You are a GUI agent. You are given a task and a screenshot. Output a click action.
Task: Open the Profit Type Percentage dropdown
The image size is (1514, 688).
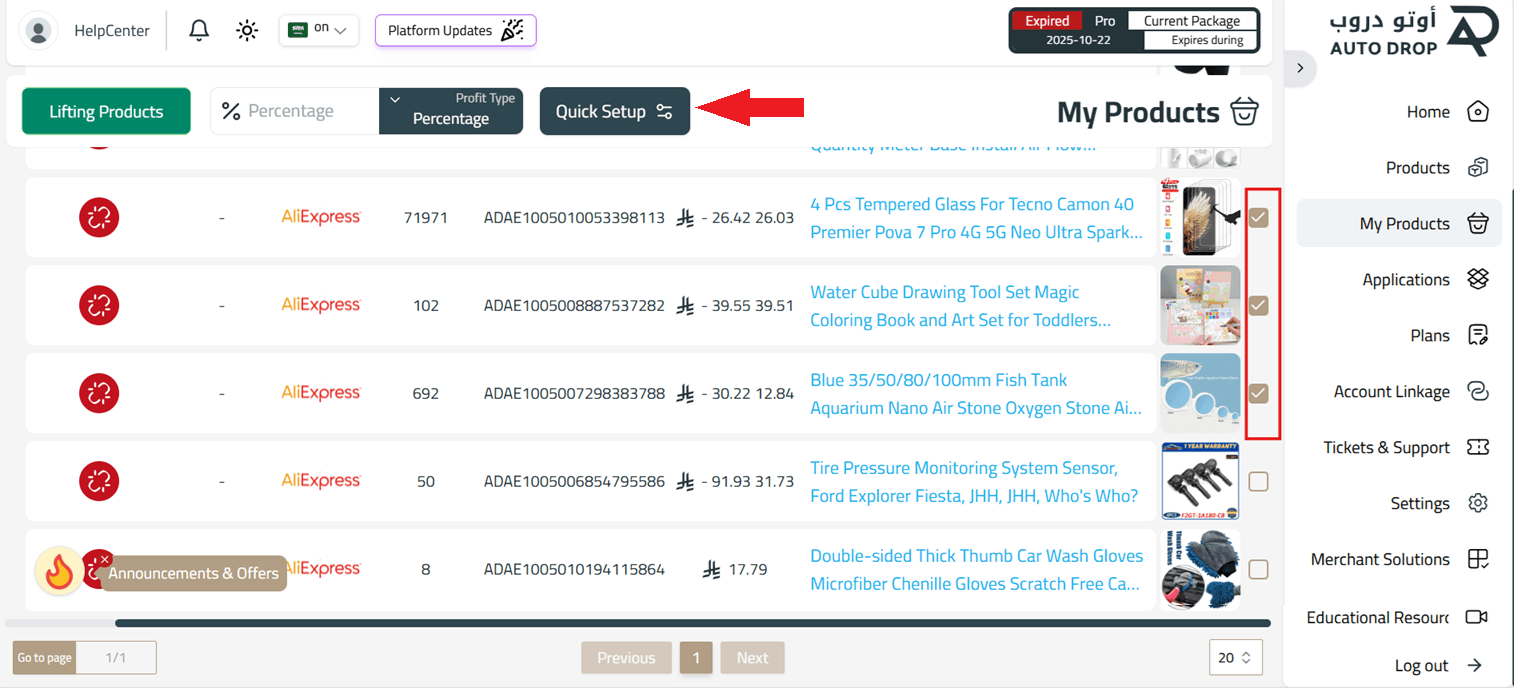pyautogui.click(x=451, y=111)
